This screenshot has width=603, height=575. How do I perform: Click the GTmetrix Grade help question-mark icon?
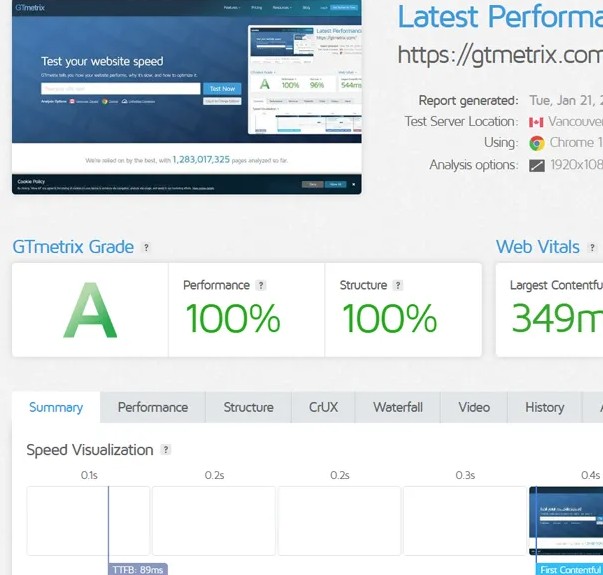(x=146, y=247)
